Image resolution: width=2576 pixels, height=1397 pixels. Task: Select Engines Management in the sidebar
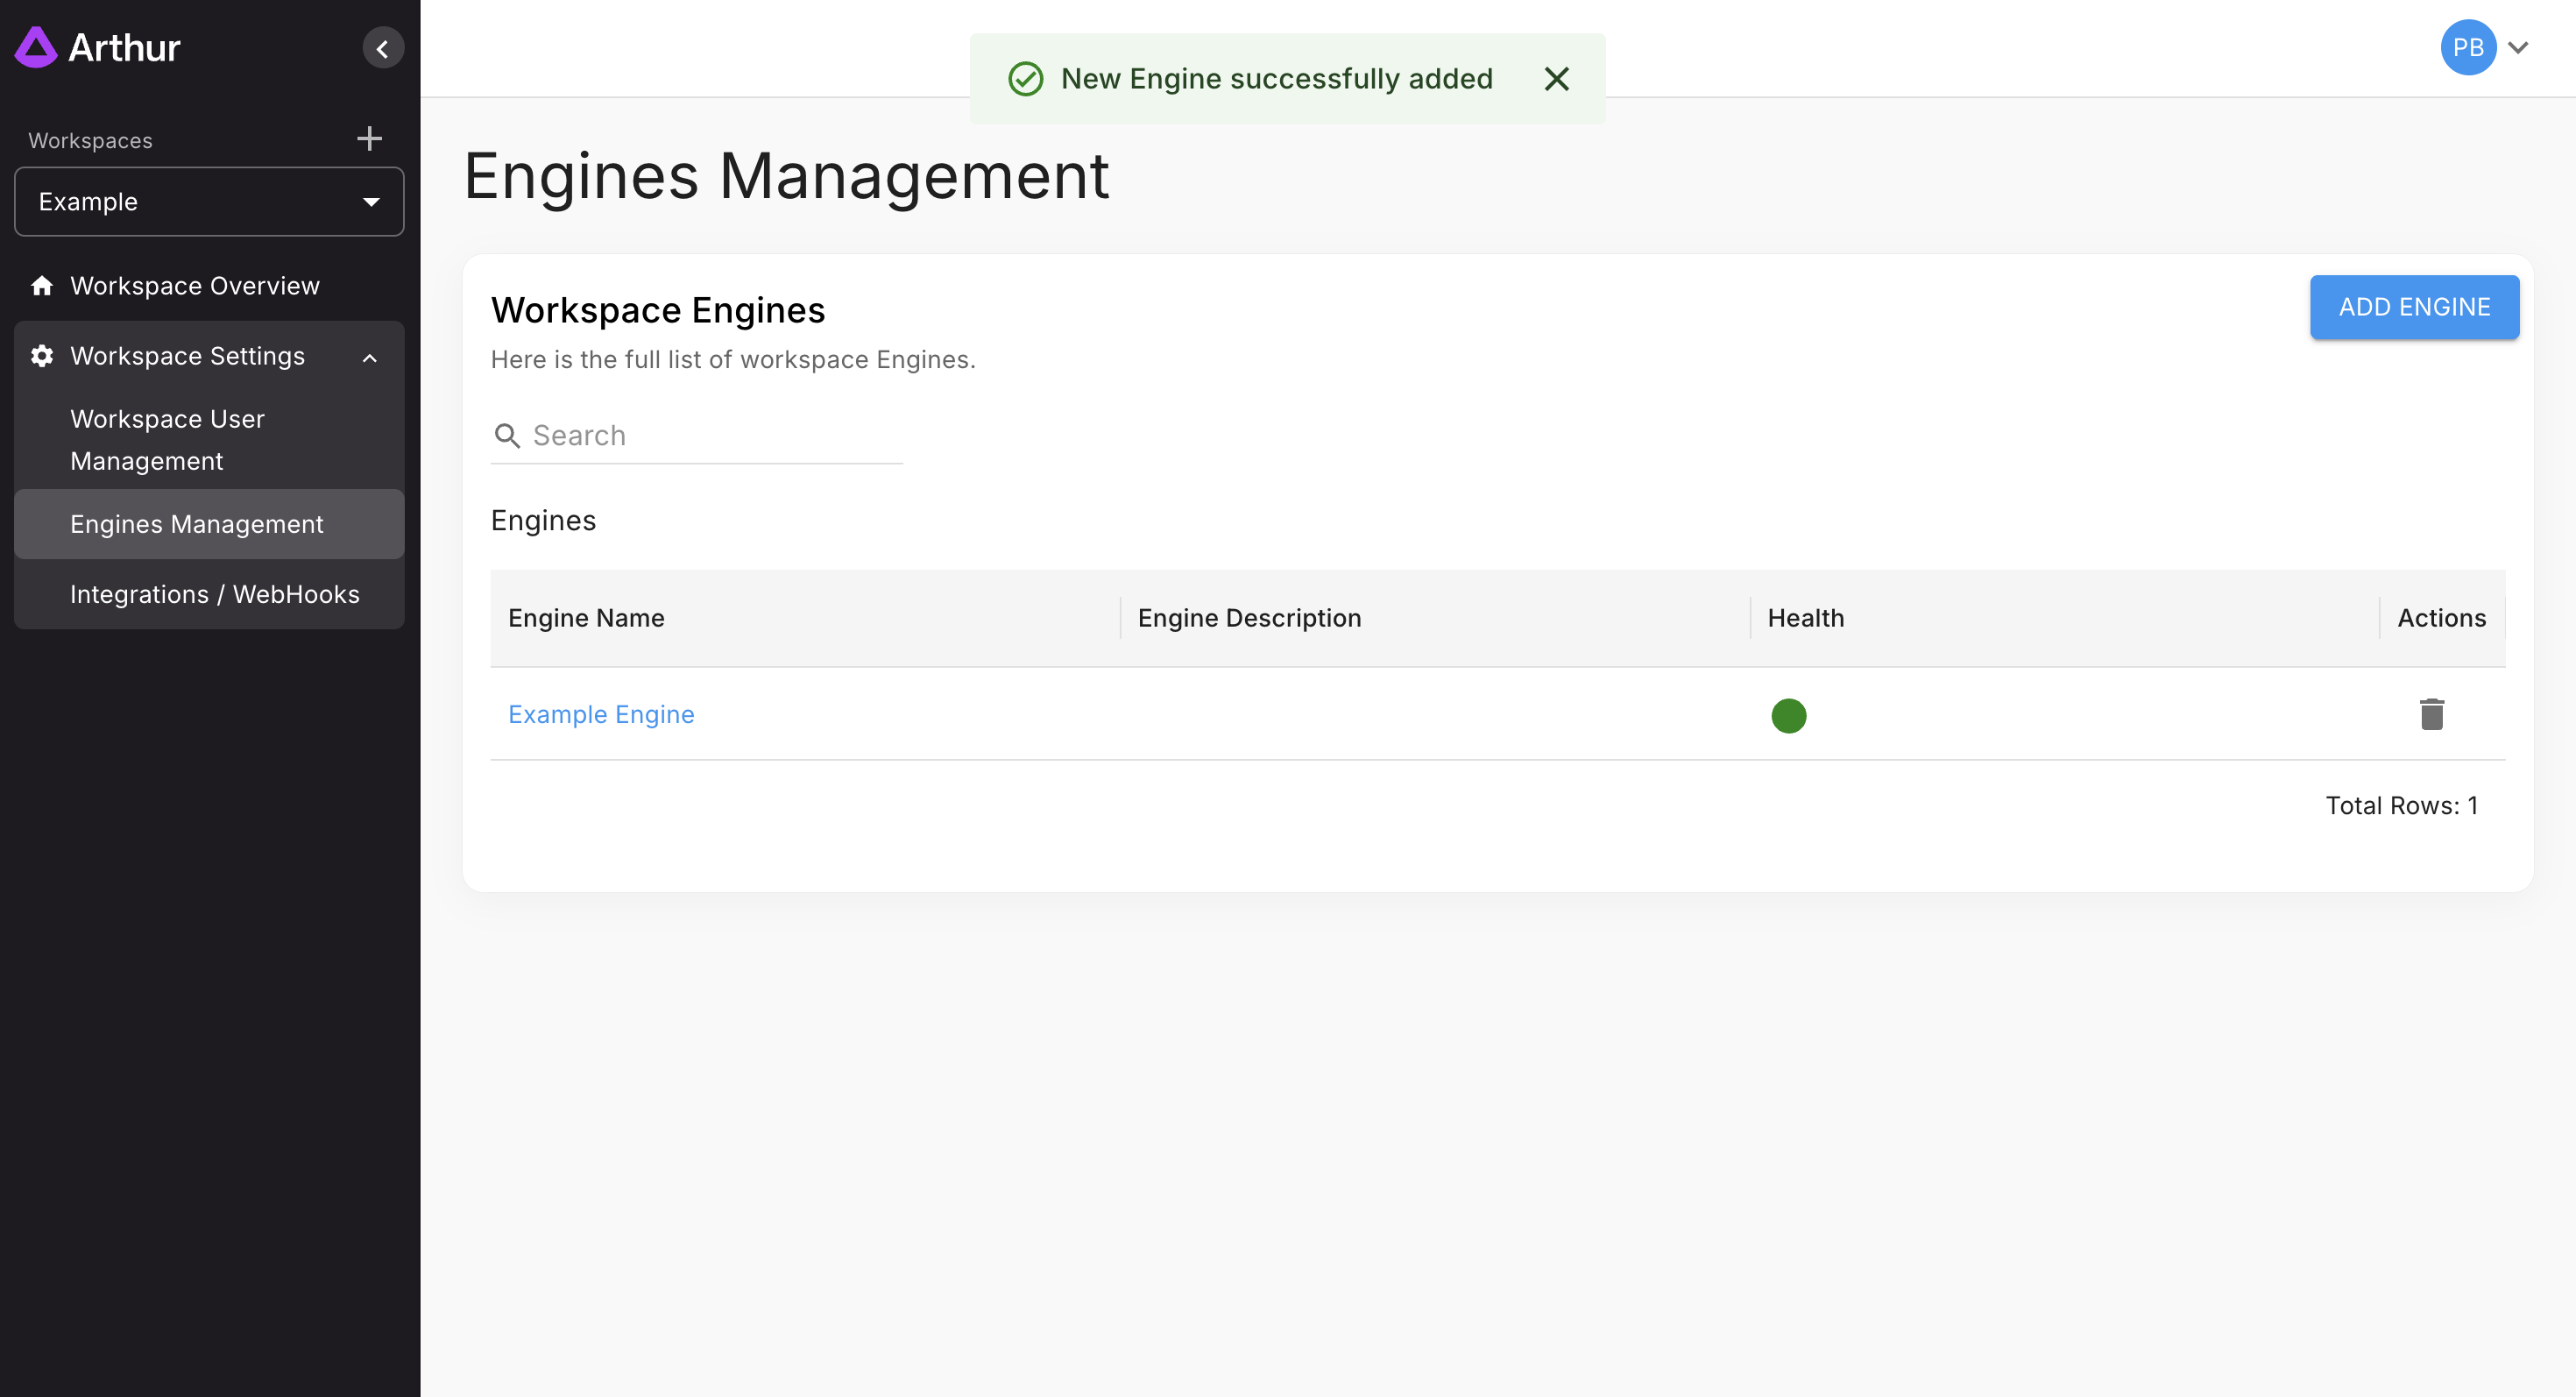point(196,524)
